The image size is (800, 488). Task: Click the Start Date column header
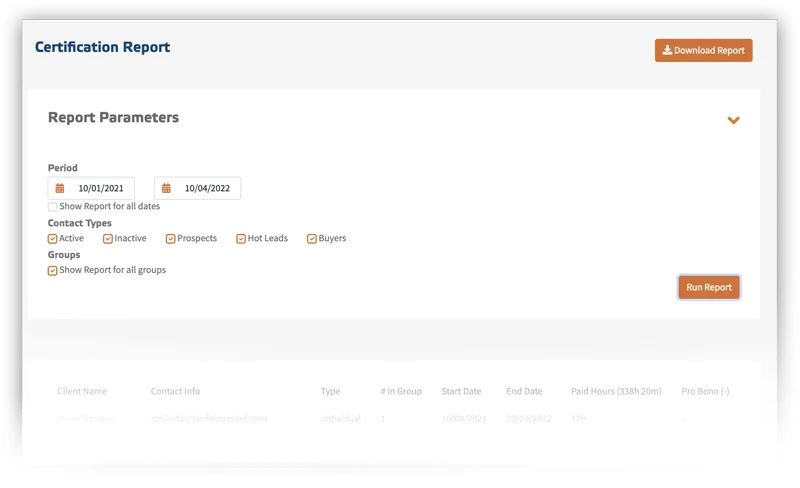[461, 392]
